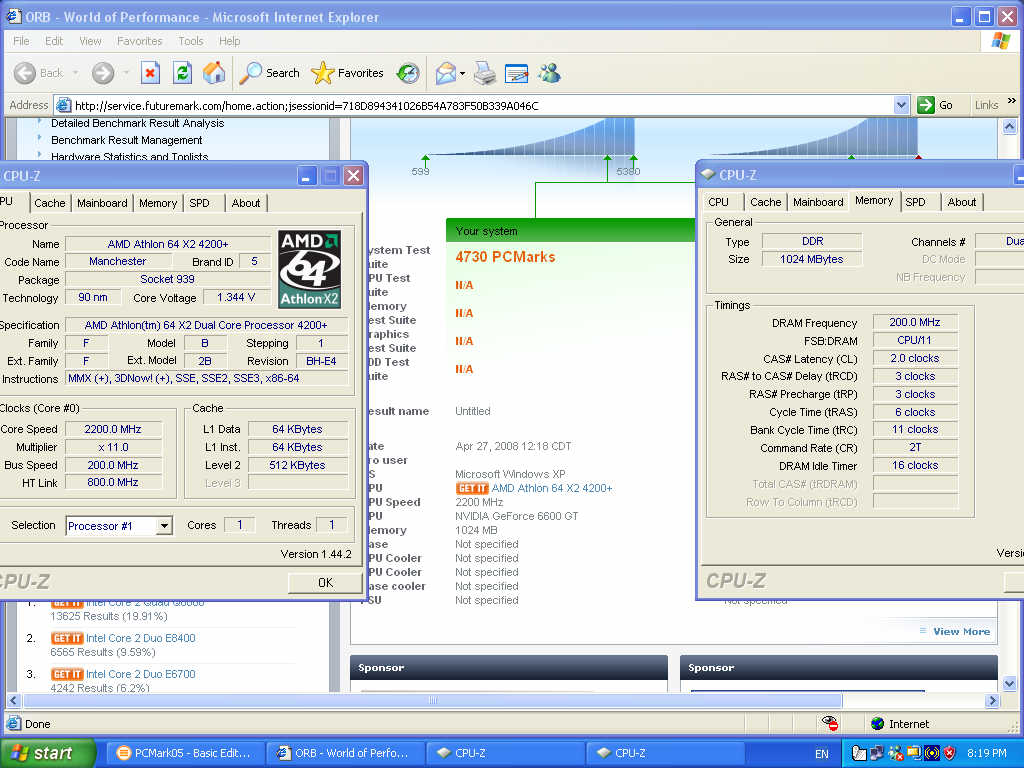Switch to Cache tab in left CPU-Z
The width and height of the screenshot is (1024, 768).
click(50, 203)
